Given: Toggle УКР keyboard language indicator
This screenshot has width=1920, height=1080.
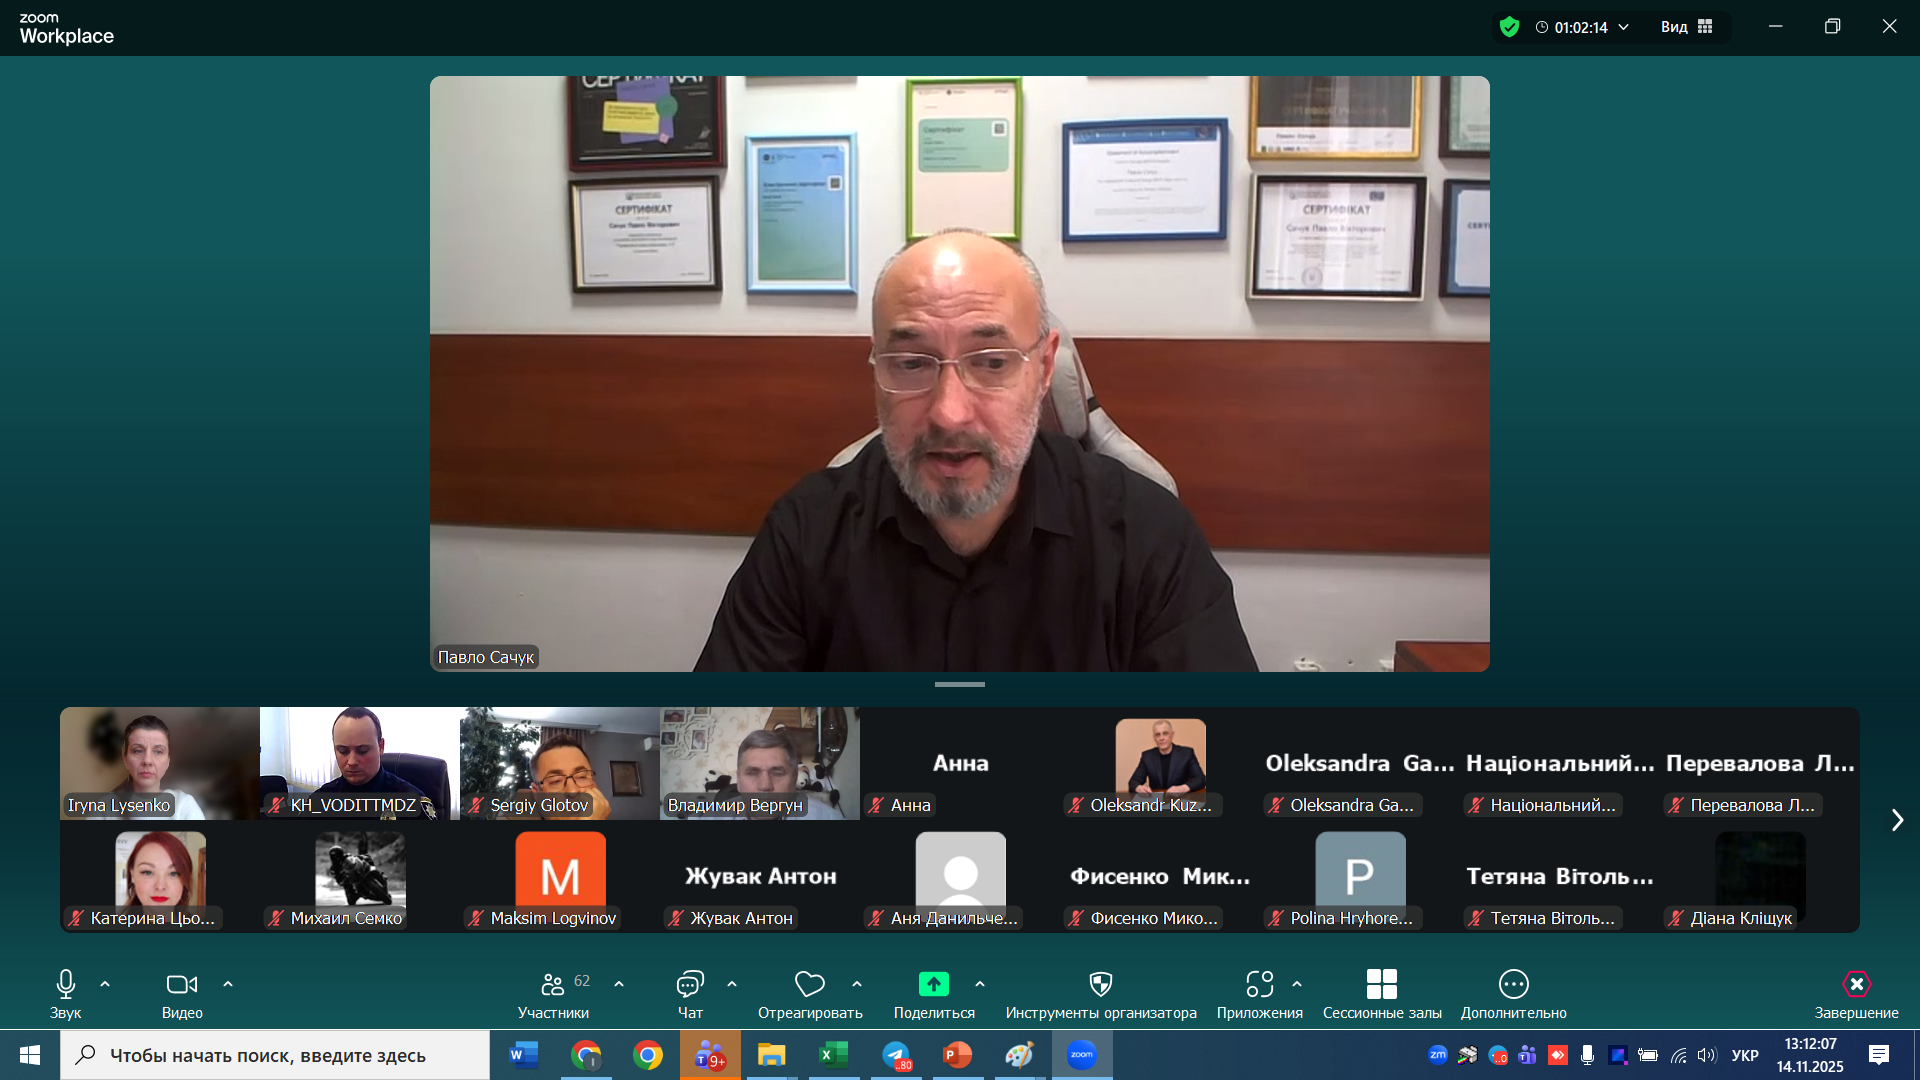Looking at the screenshot, I should tap(1744, 1055).
